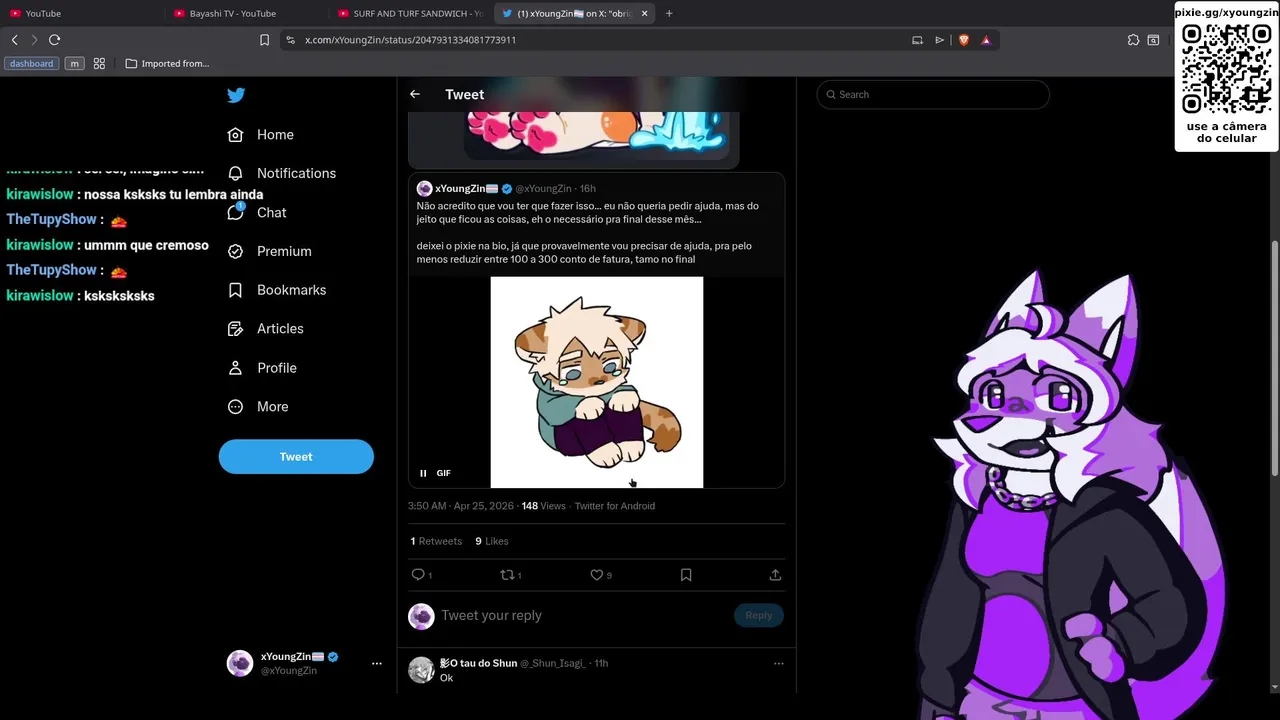Viewport: 1280px width, 720px height.
Task: Click the Twitter bird logo
Action: pos(236,96)
